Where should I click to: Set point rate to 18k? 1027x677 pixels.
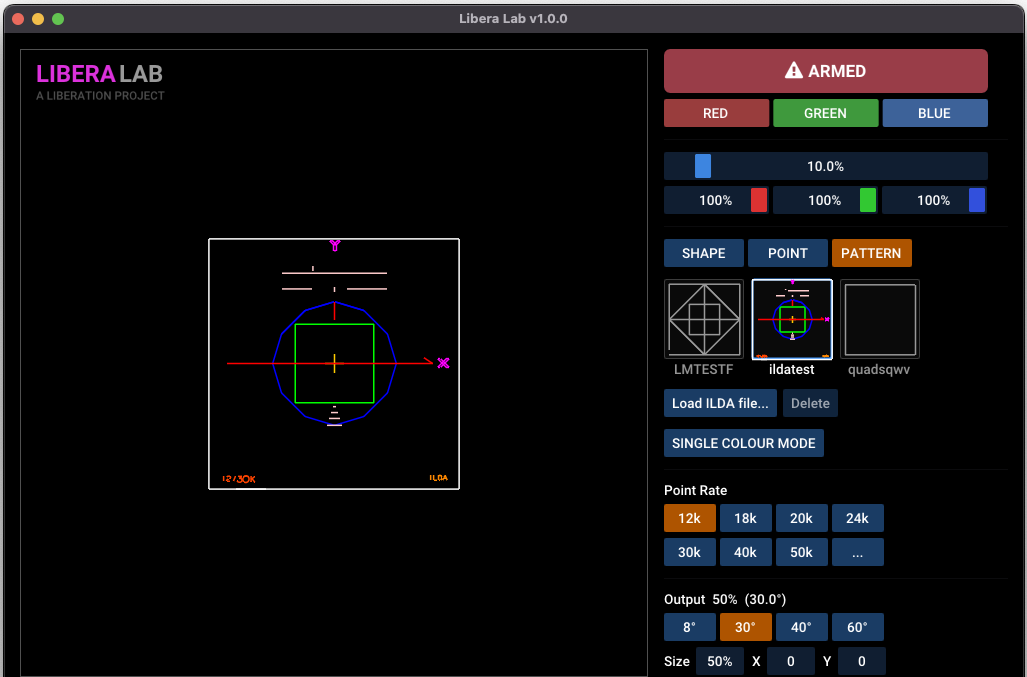coord(745,519)
